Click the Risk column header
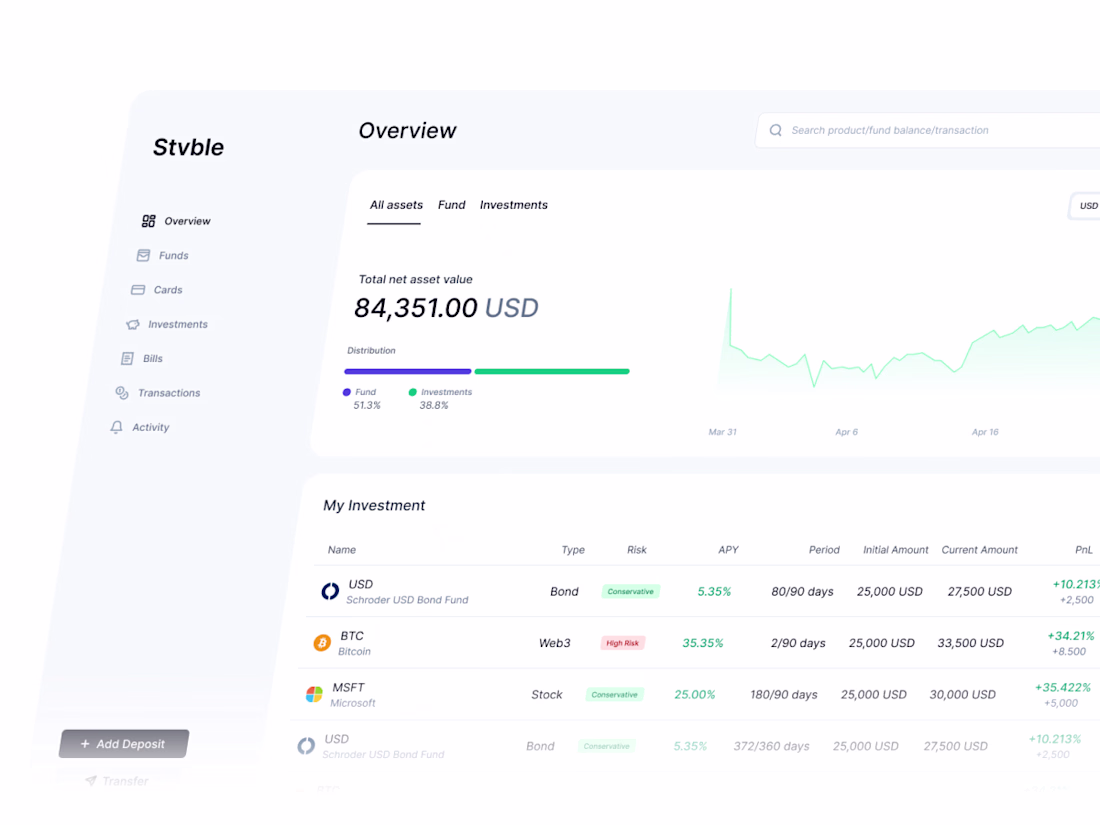Screen dimensions: 1100x825 [637, 550]
